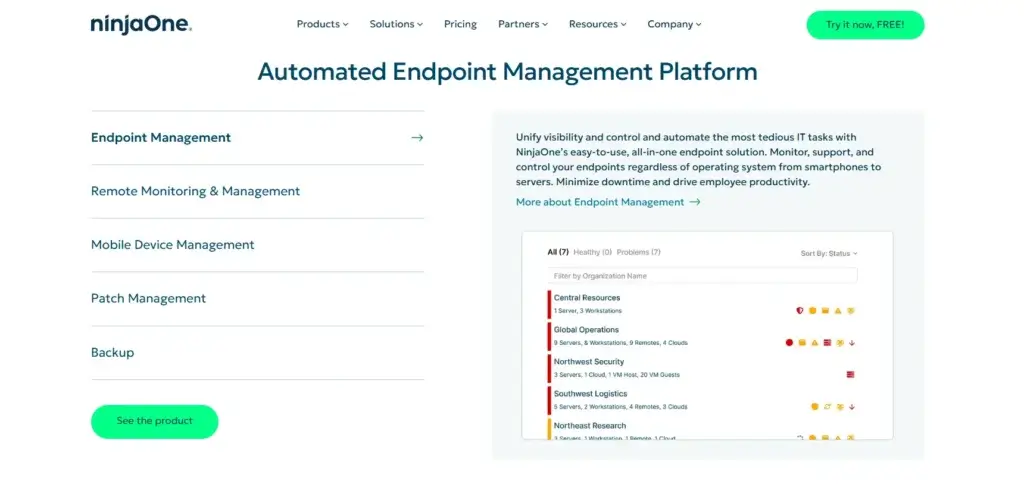Open the Company dropdown menu
The width and height of the screenshot is (1024, 499).
675,24
